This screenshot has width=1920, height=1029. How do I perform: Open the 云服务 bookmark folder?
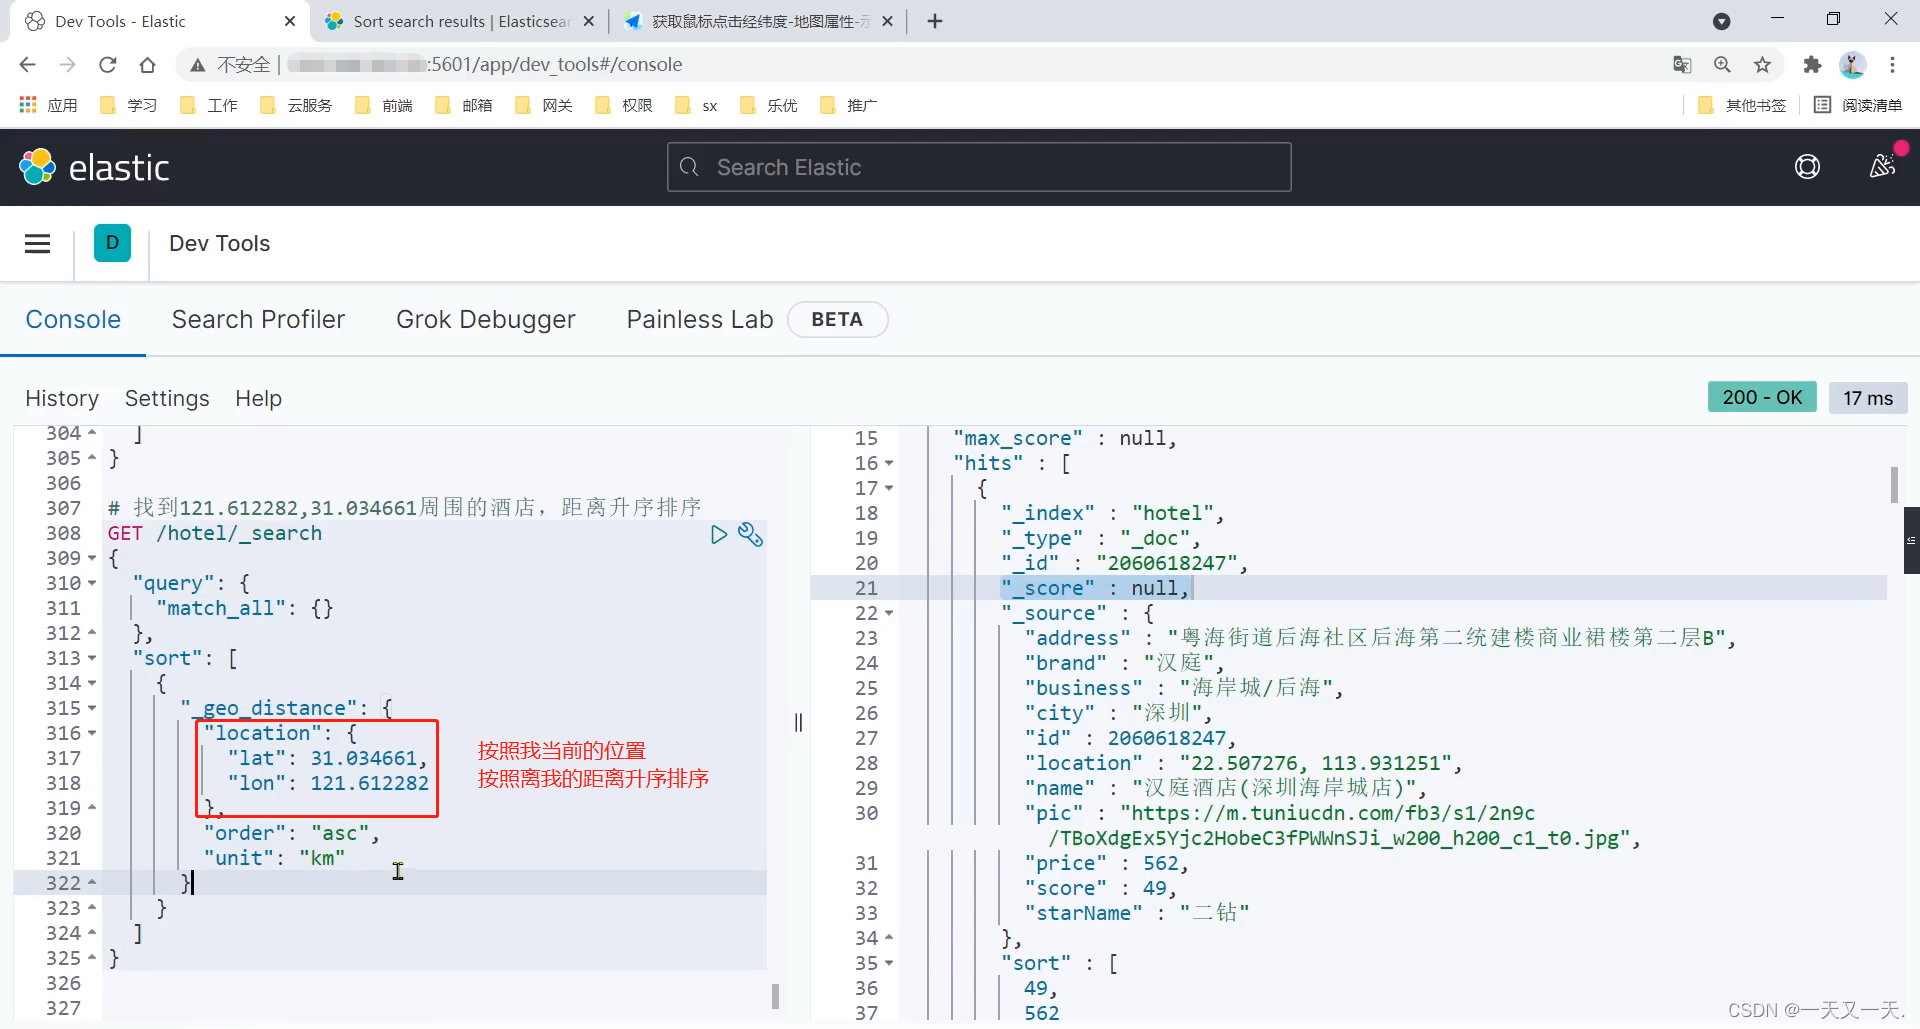(296, 105)
